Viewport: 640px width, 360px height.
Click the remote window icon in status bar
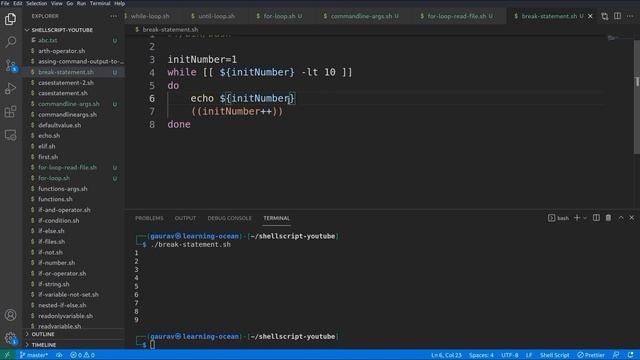point(7,355)
